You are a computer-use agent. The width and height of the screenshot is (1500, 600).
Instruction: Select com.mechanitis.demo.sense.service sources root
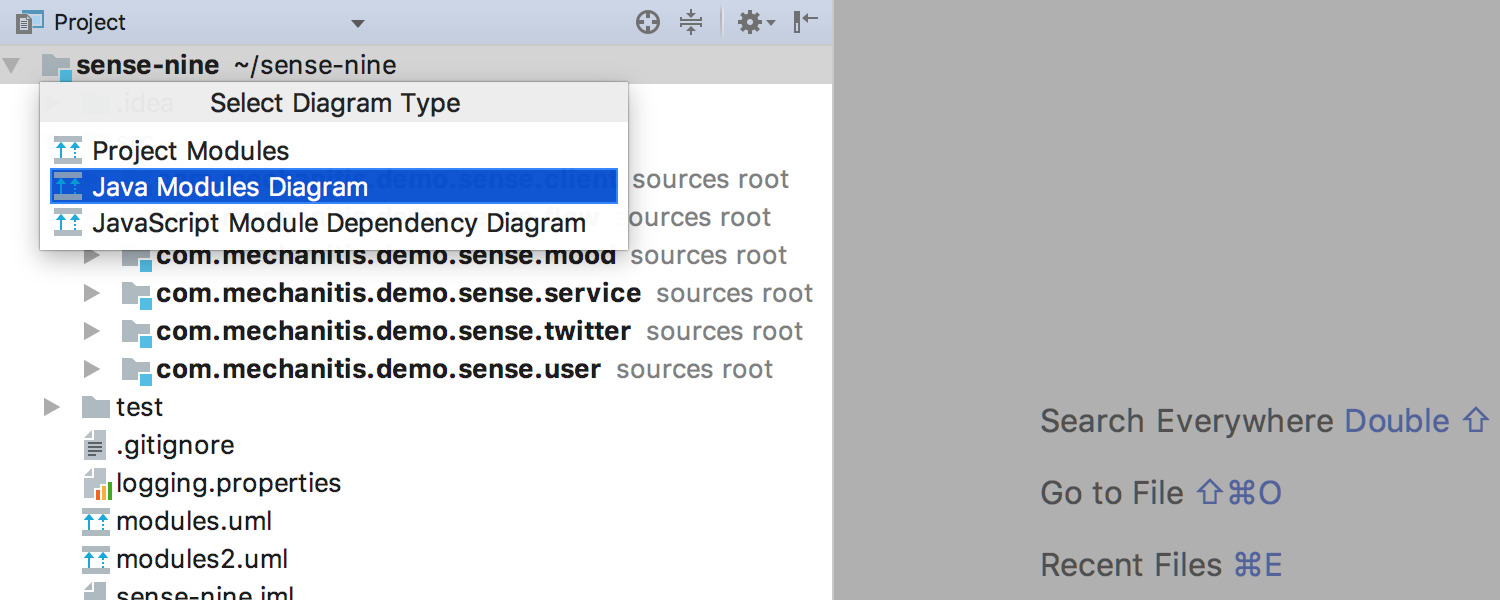pyautogui.click(x=398, y=294)
